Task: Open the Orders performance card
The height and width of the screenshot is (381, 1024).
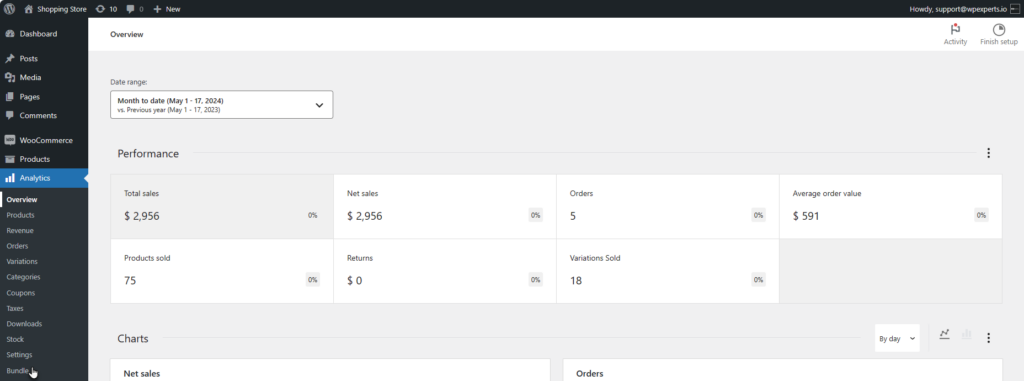Action: point(667,207)
